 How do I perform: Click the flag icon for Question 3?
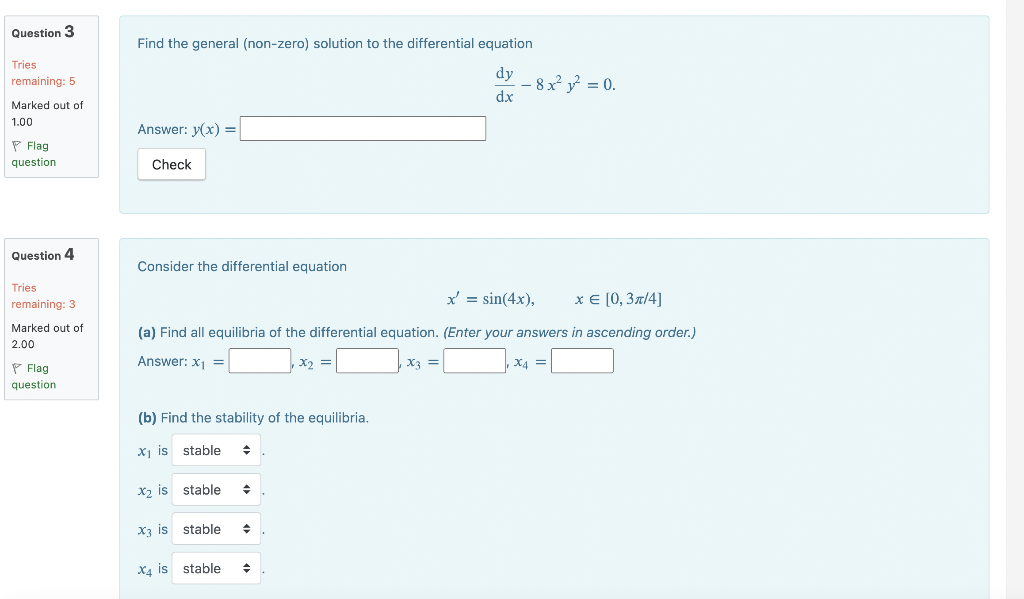click(x=17, y=145)
